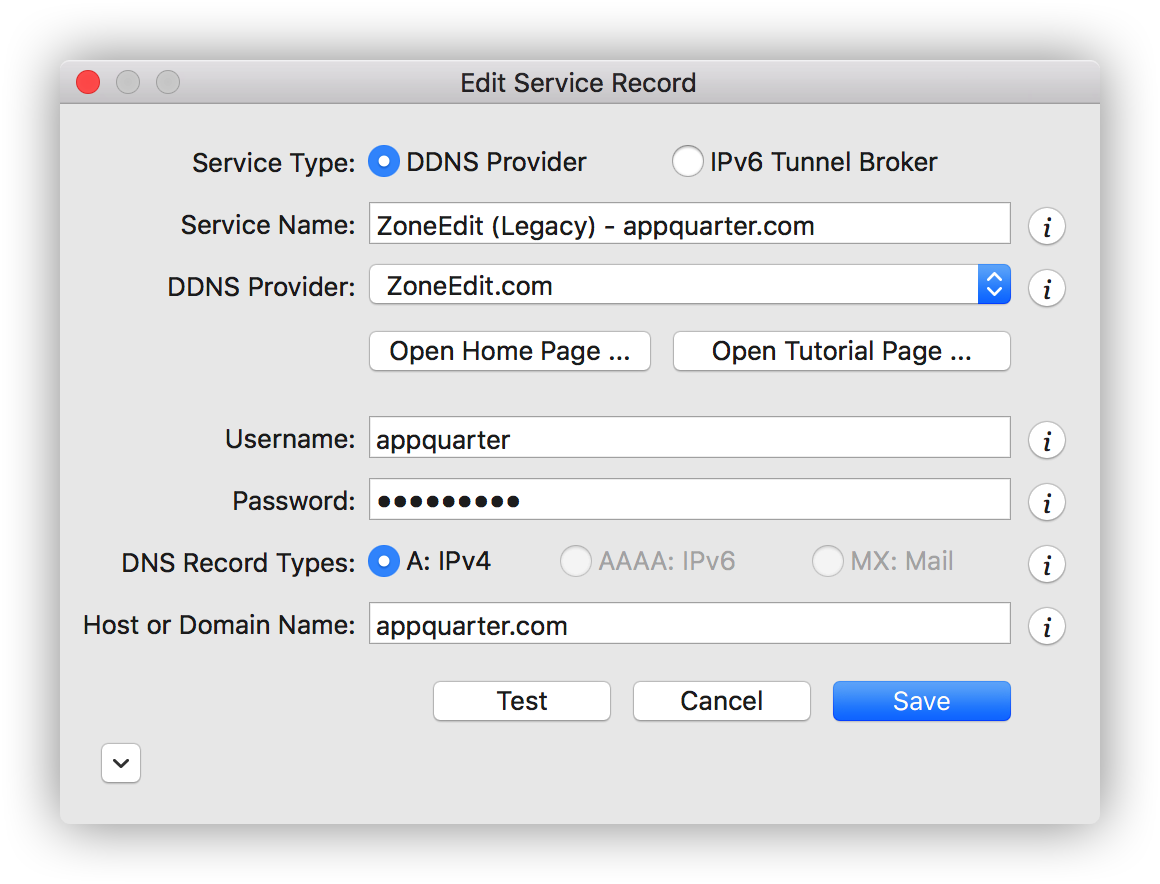1160x884 pixels.
Task: Open info icon for Username field
Action: (x=1046, y=440)
